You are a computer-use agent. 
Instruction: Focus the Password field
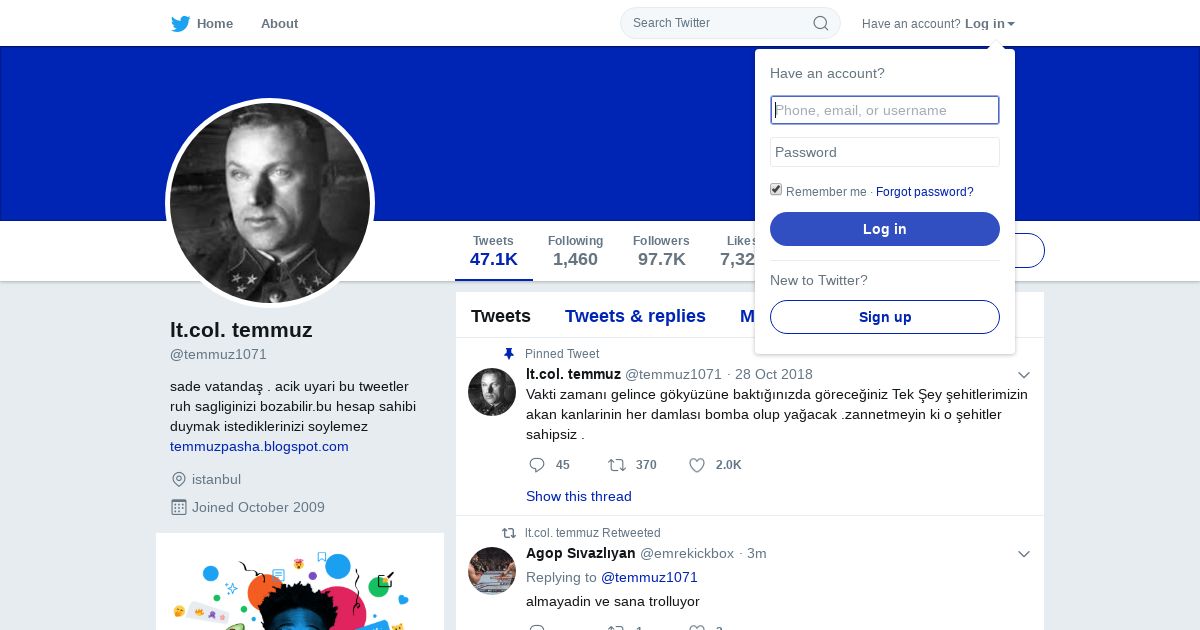(x=884, y=152)
